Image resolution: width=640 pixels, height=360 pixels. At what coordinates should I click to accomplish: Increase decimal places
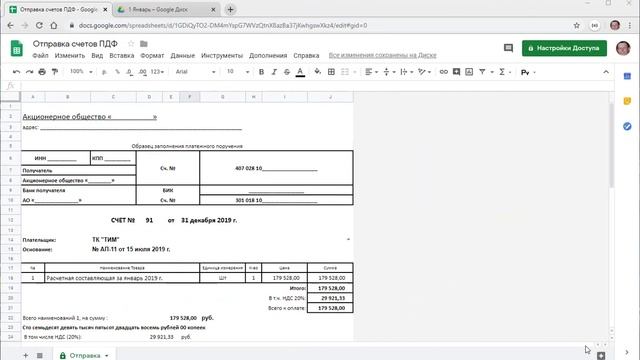[x=142, y=72]
